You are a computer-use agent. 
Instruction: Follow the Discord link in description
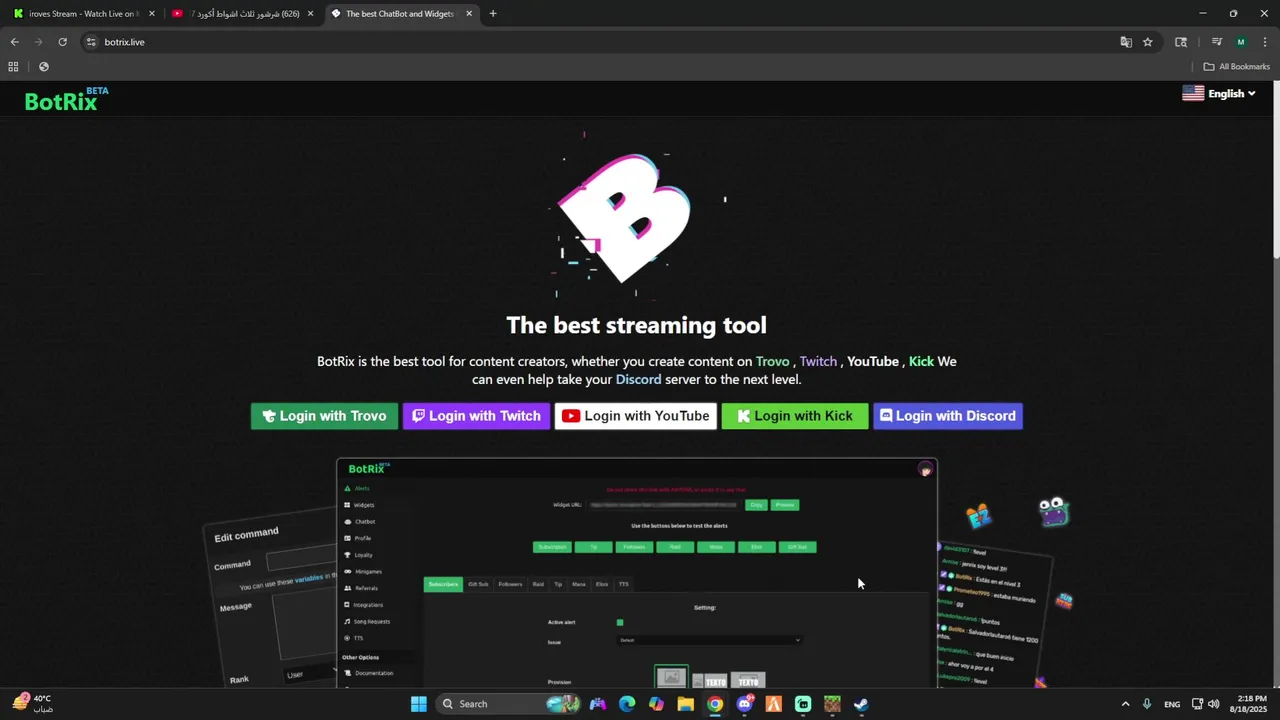[638, 379]
